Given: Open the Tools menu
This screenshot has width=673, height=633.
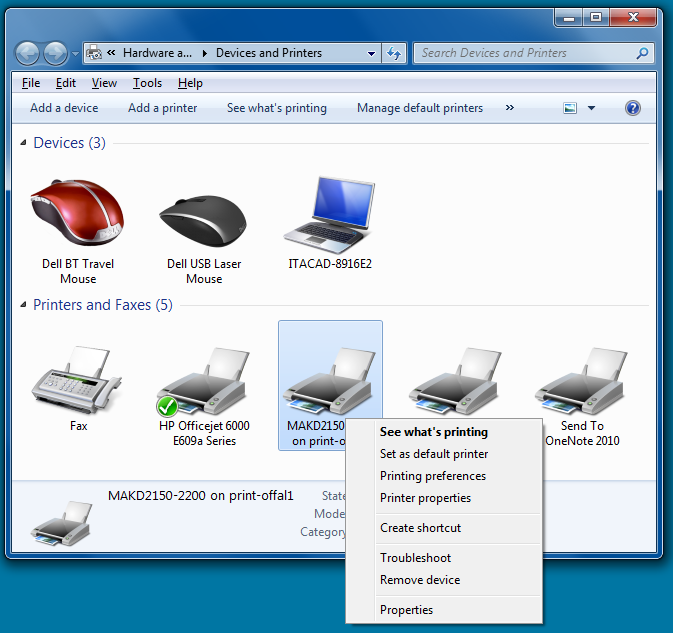Looking at the screenshot, I should pos(147,83).
